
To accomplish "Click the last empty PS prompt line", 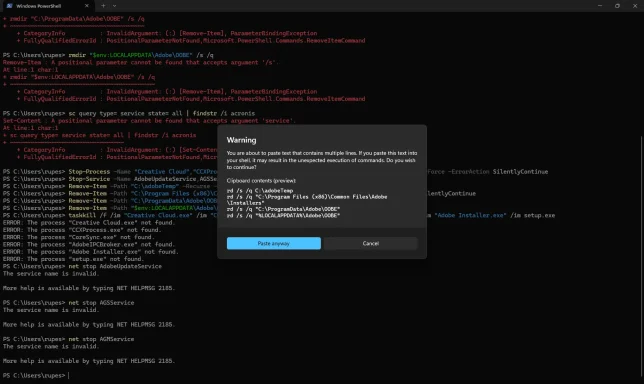I will [36, 375].
